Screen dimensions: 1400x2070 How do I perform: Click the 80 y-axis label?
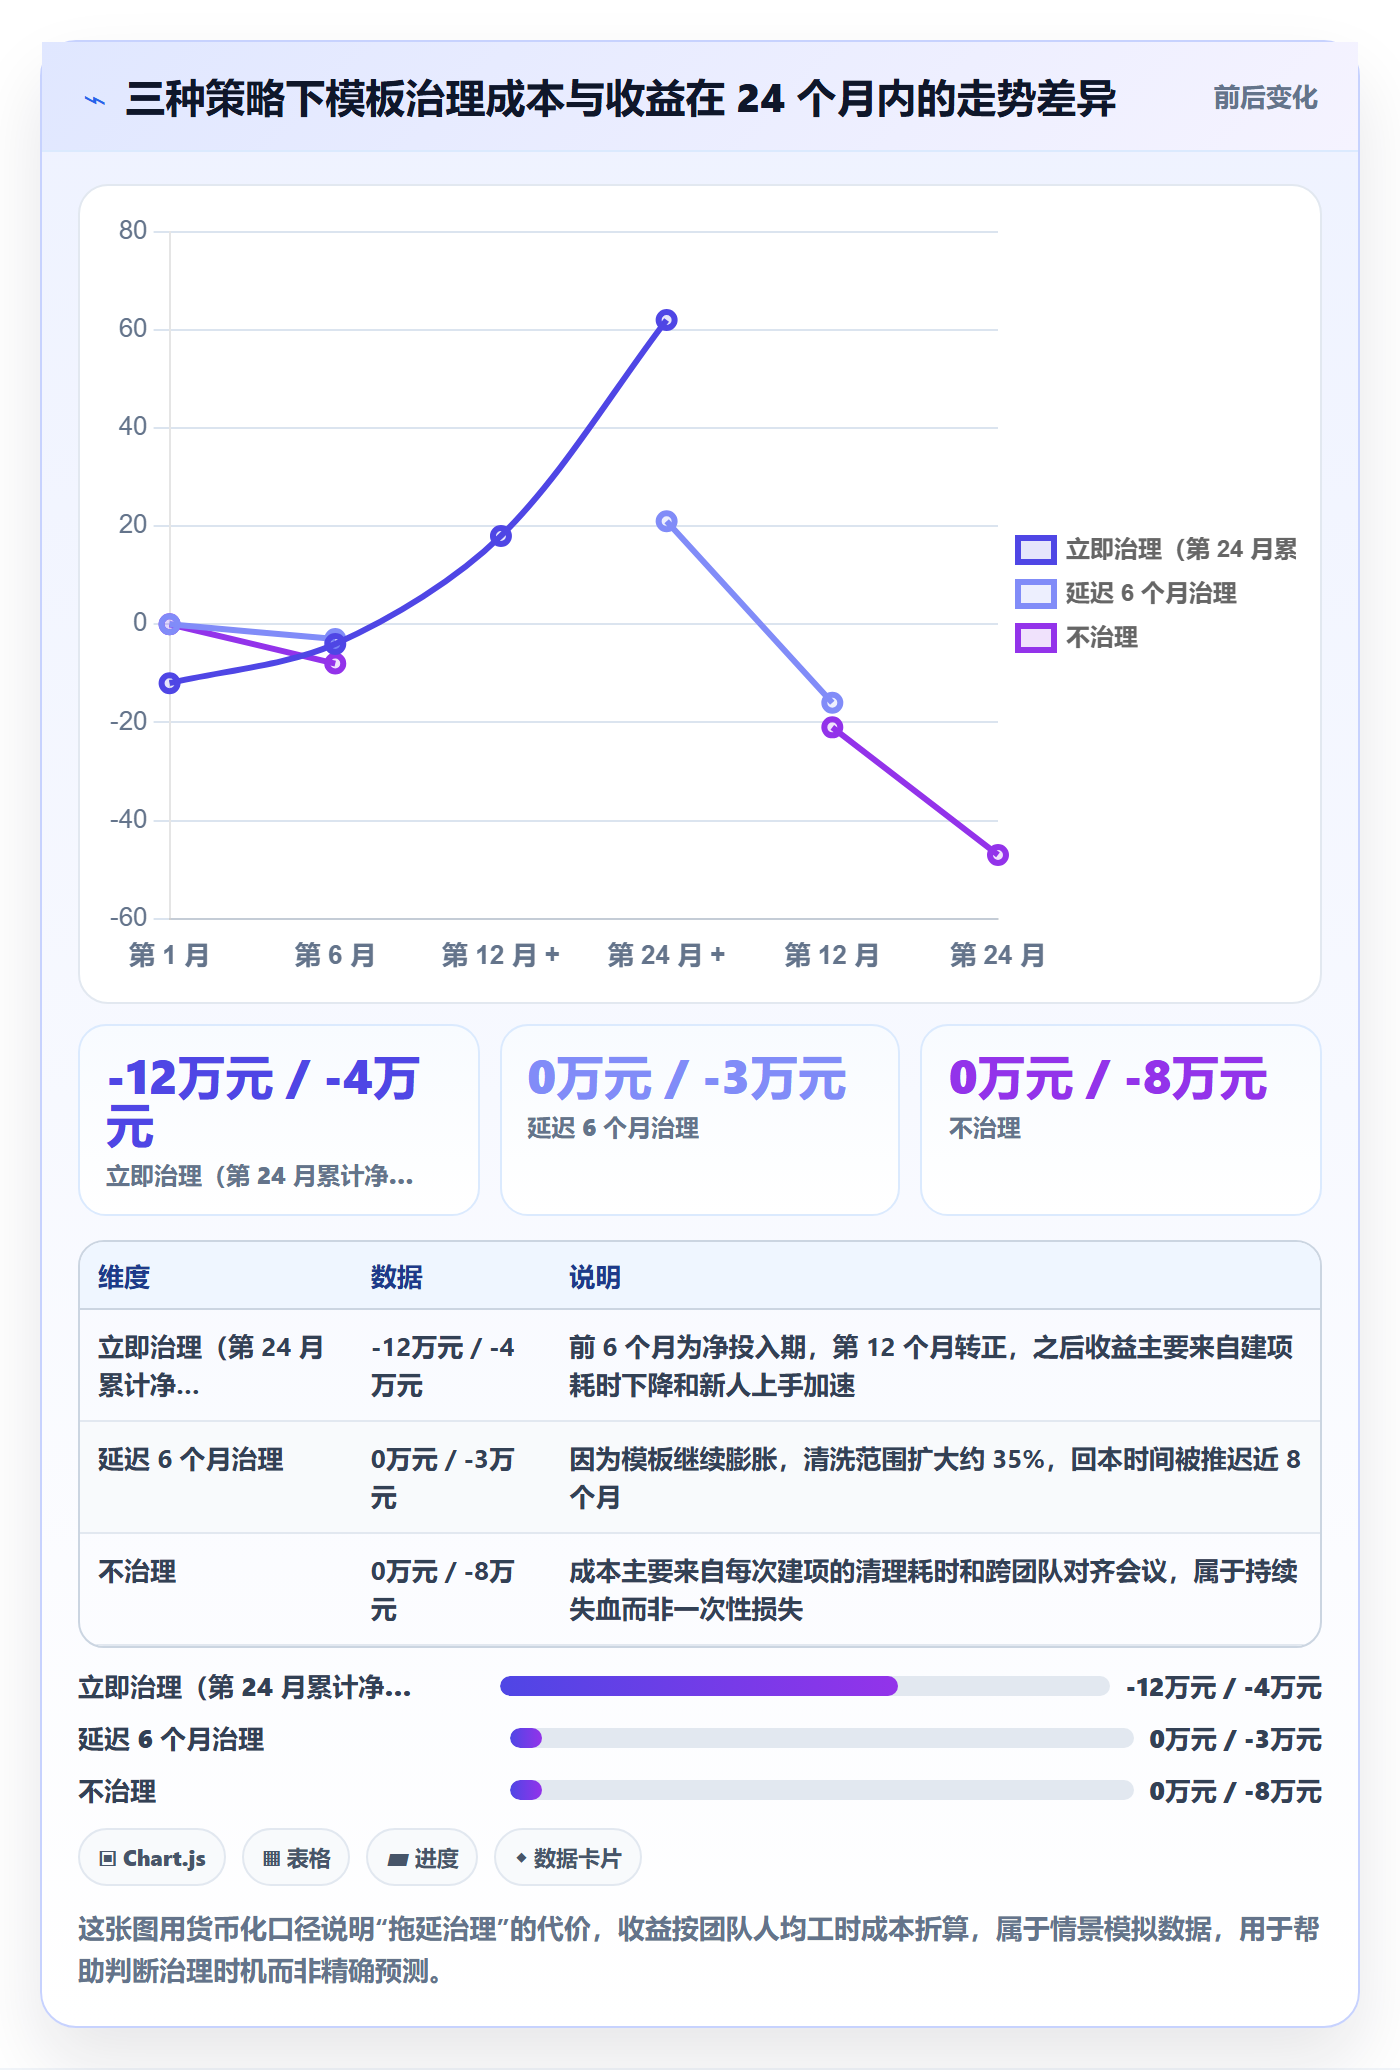coord(133,231)
